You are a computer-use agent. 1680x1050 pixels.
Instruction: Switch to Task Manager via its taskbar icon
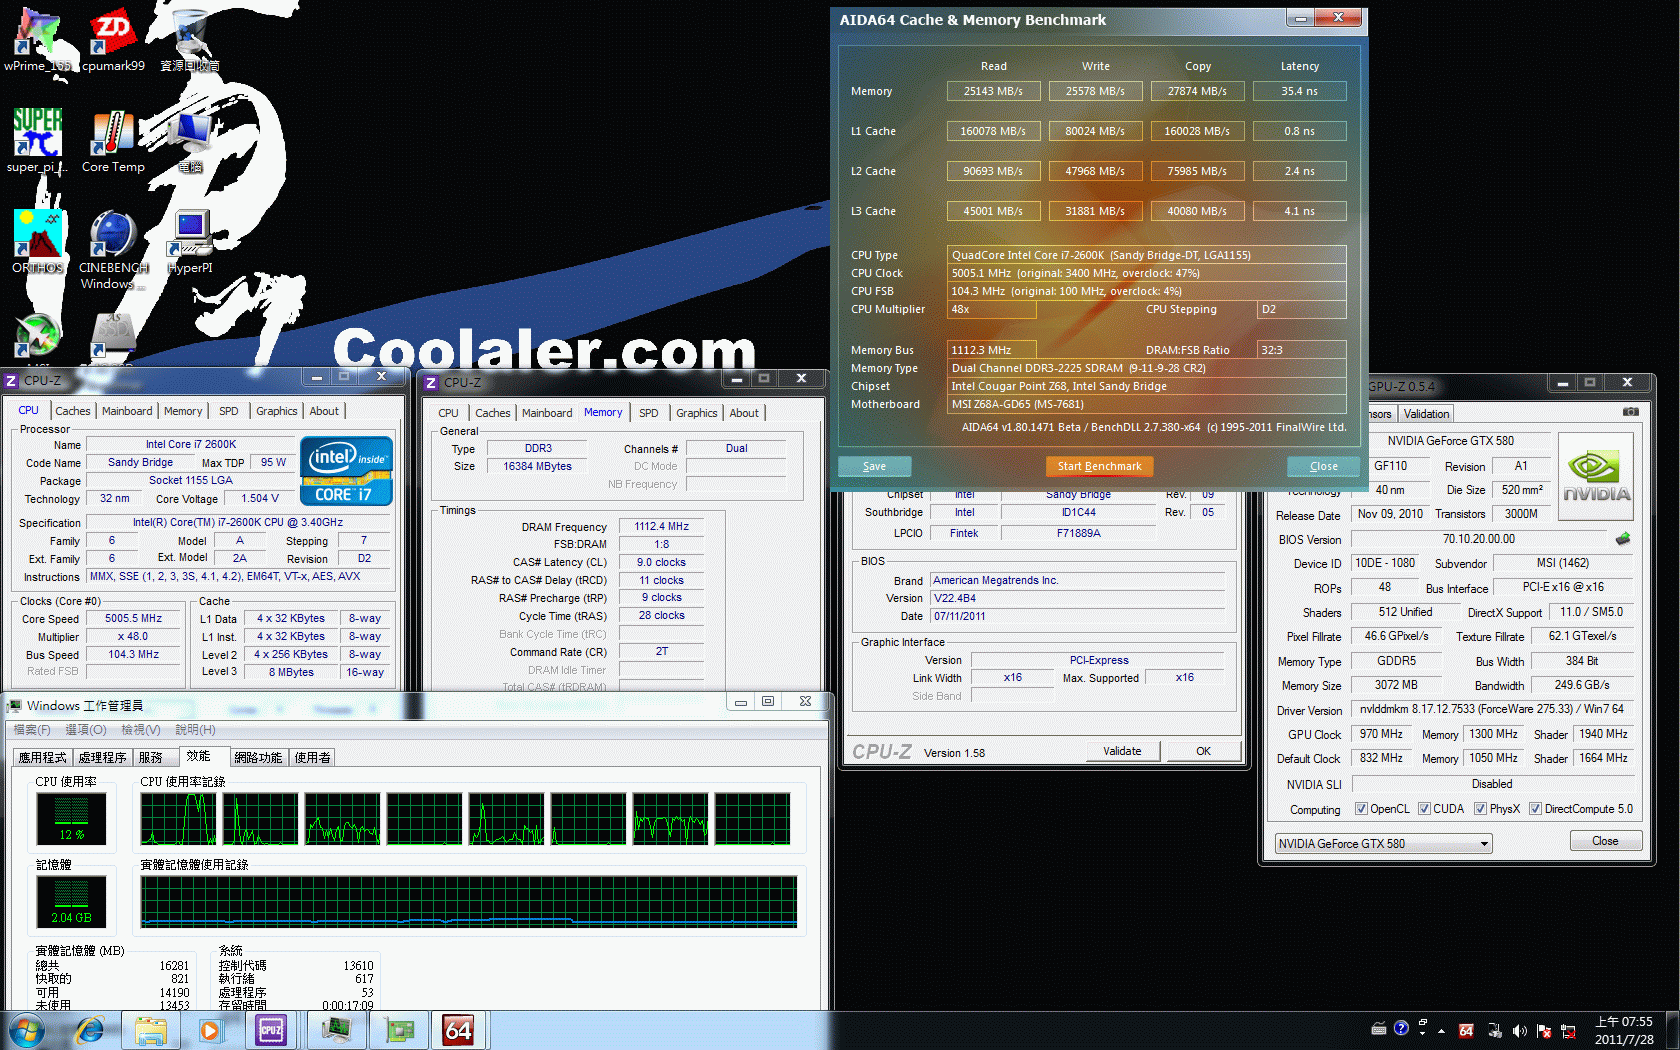336,1030
